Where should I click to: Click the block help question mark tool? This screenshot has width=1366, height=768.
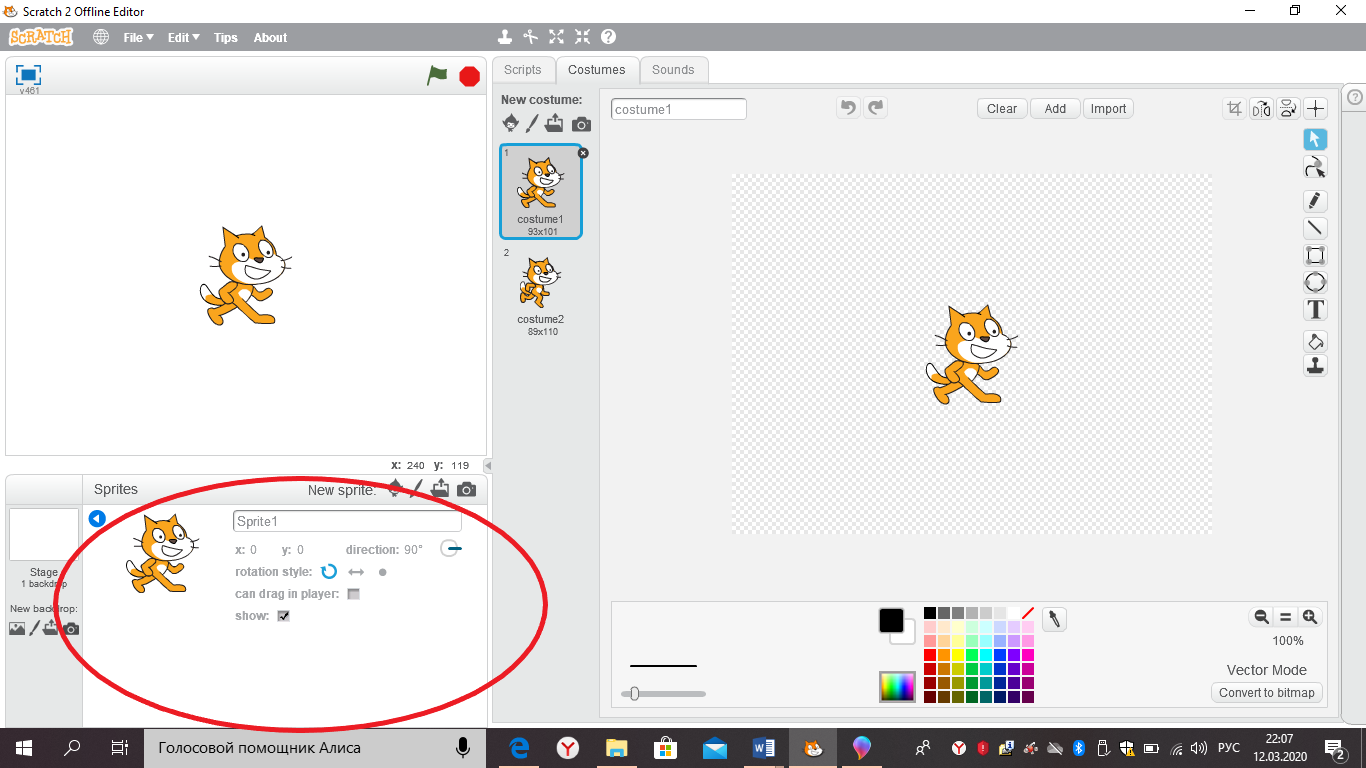click(608, 37)
